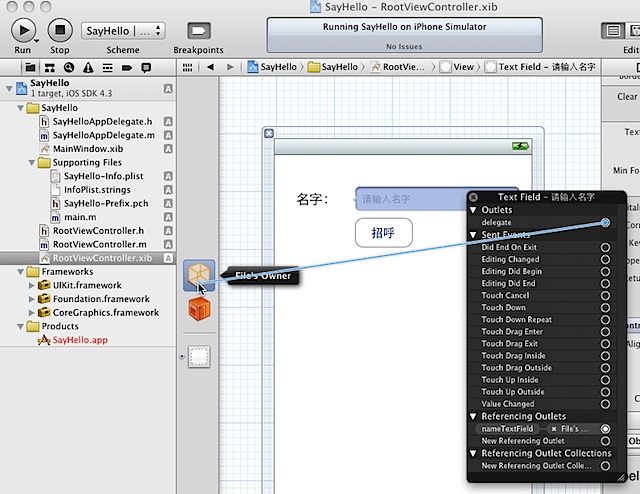Screen dimensions: 640x494
Task: Select the File's Owner cube icon
Action: tap(199, 276)
